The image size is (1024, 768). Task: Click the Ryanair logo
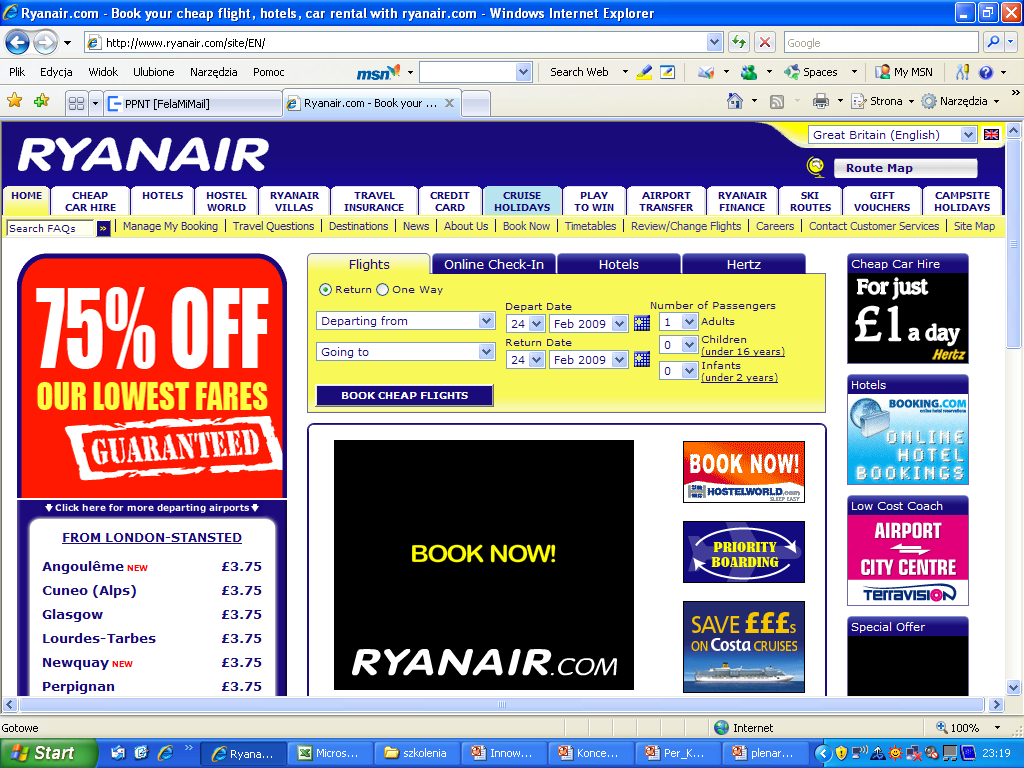coord(143,155)
